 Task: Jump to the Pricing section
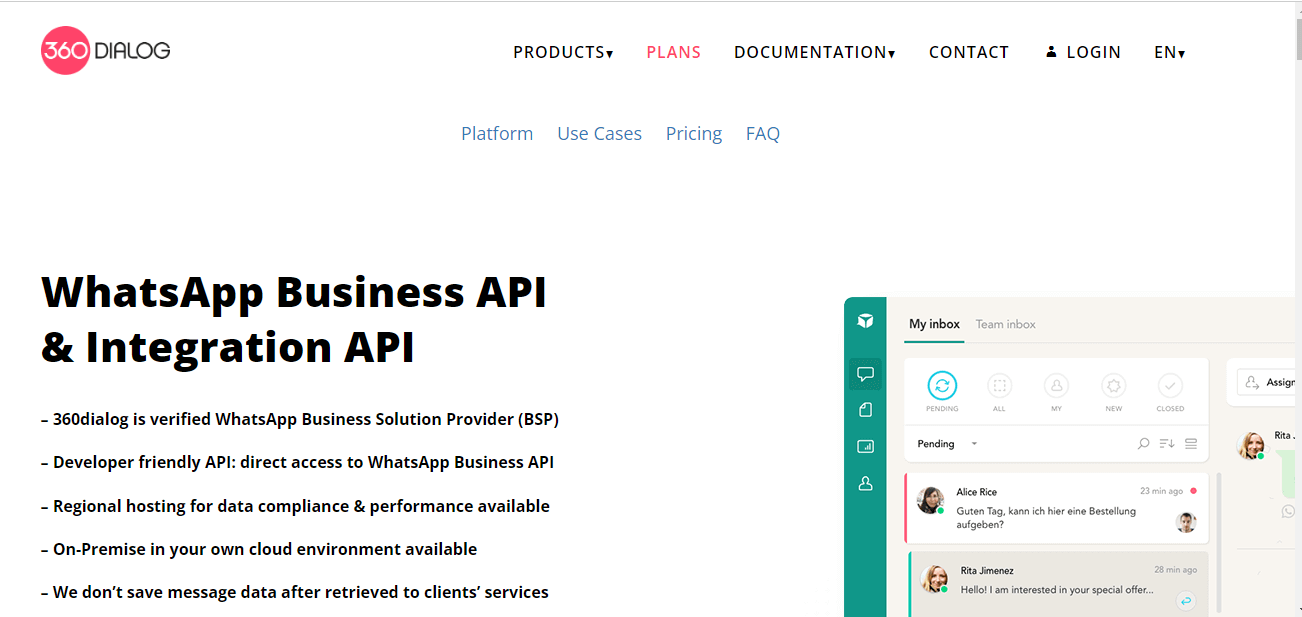pyautogui.click(x=694, y=133)
